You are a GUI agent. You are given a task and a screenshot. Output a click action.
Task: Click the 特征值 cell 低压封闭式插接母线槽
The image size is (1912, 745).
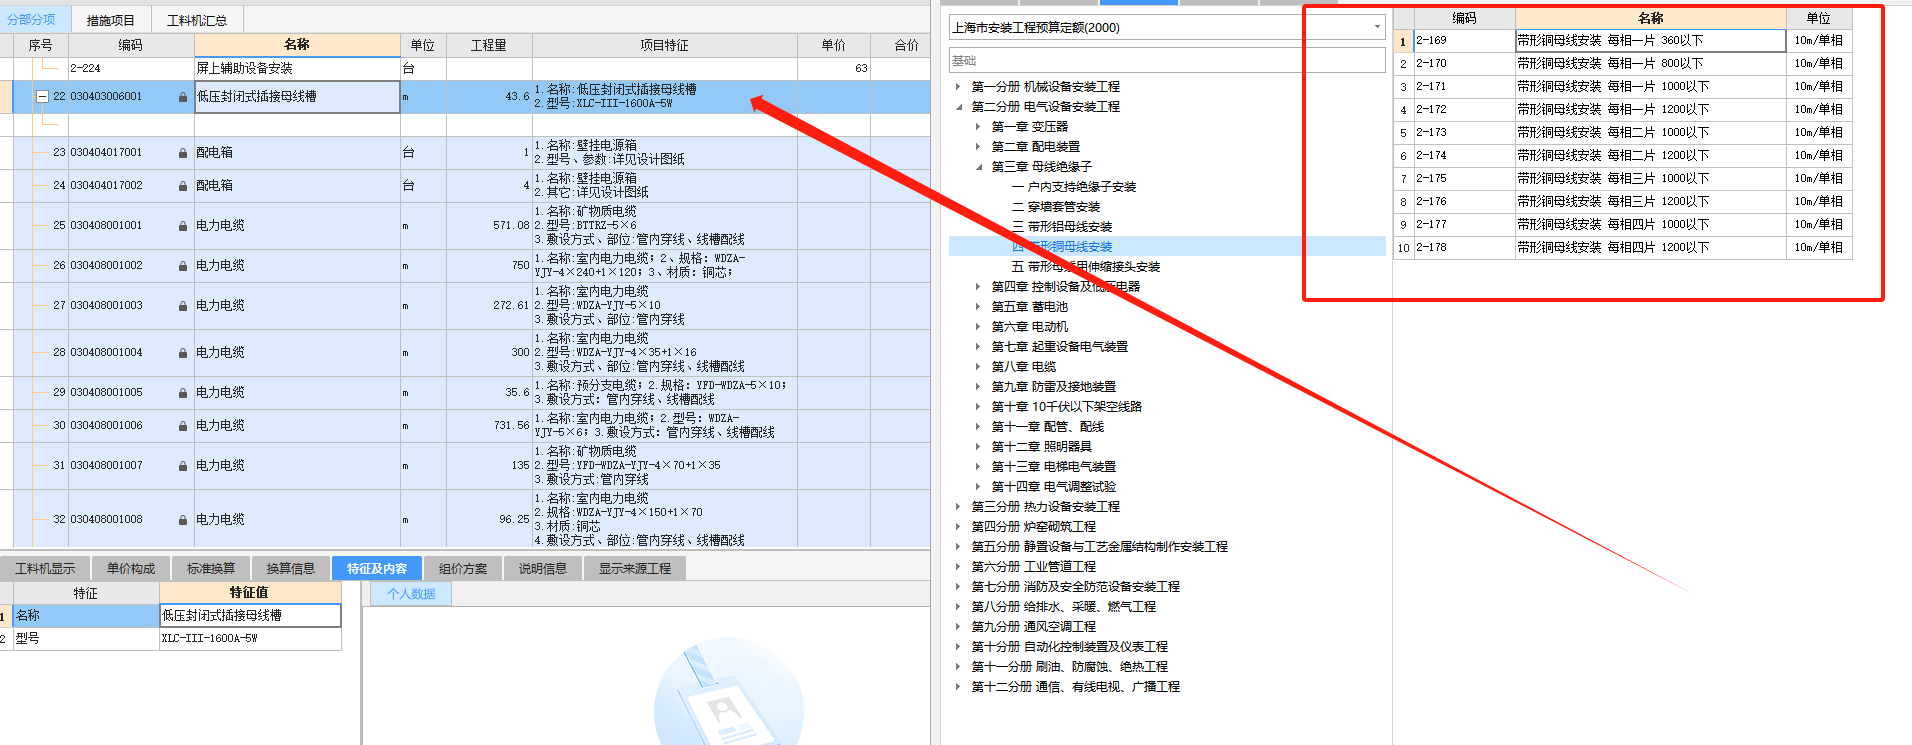pos(250,616)
